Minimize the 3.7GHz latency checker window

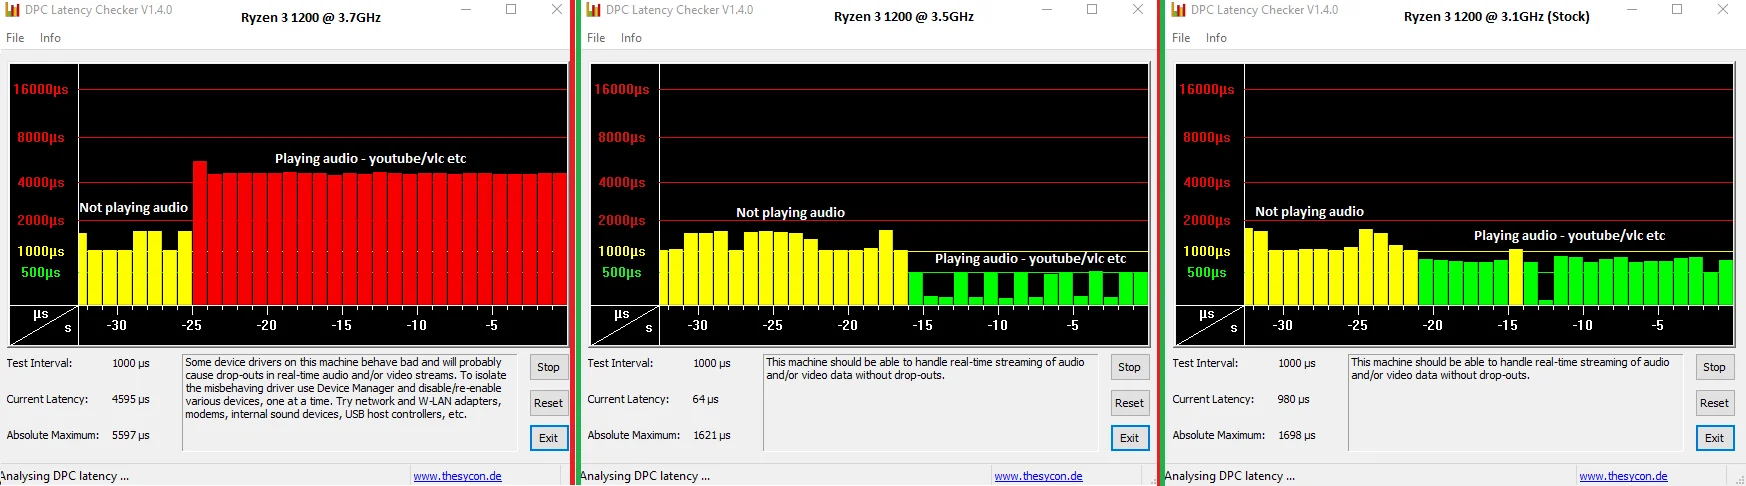click(466, 9)
